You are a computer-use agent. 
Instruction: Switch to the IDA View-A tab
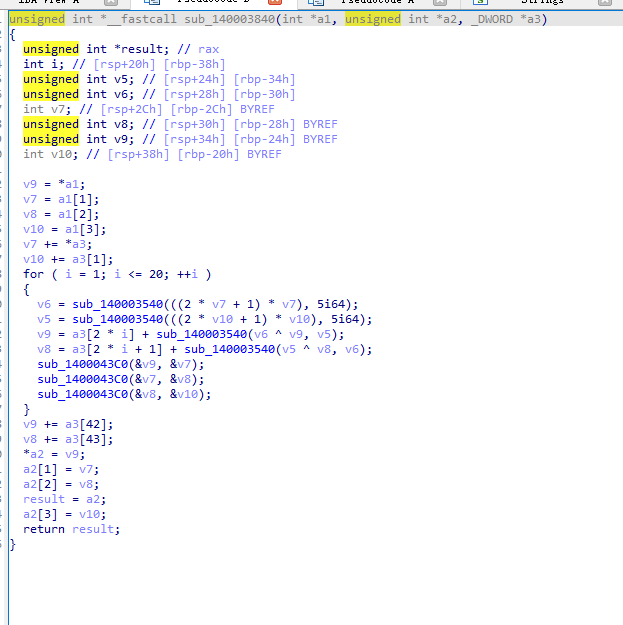[x=48, y=3]
